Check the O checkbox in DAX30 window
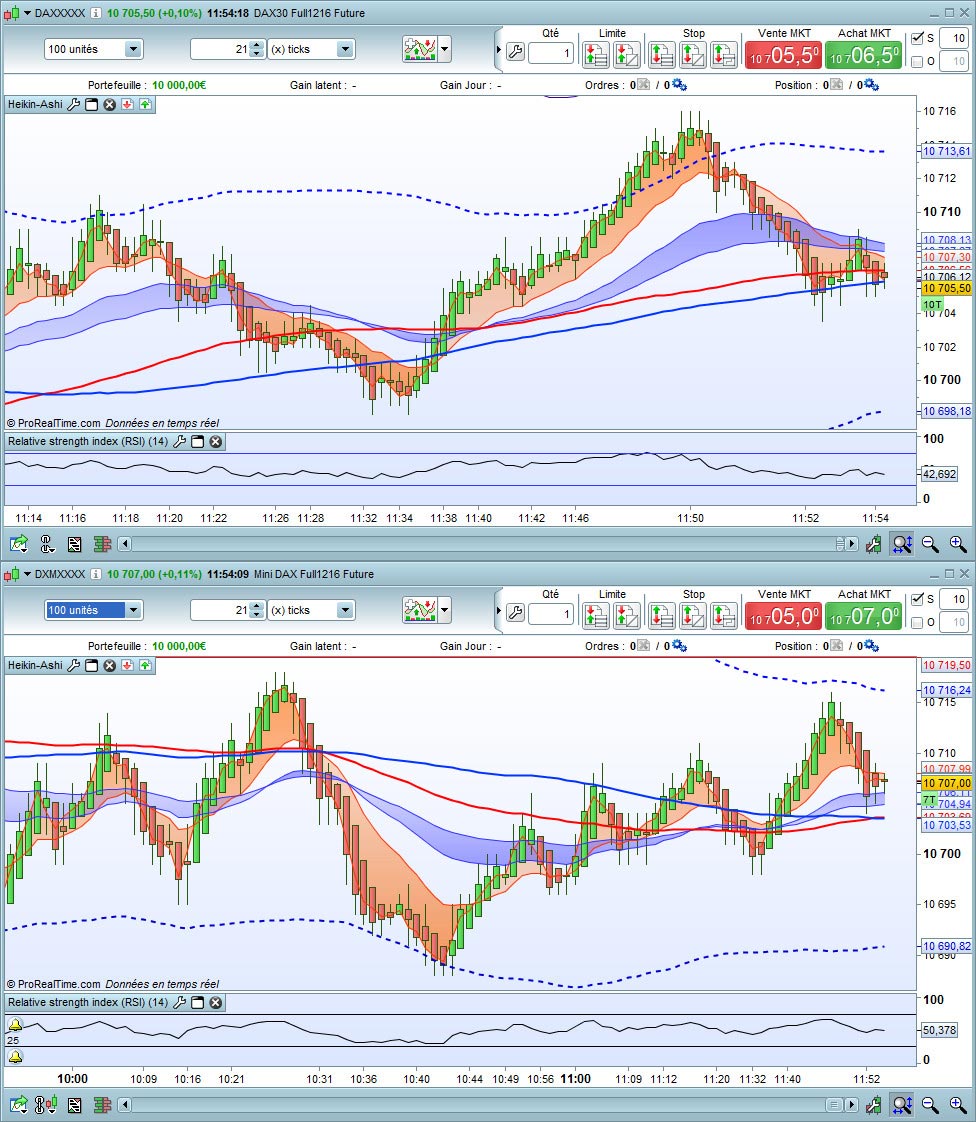Image resolution: width=976 pixels, height=1122 pixels. (x=917, y=62)
